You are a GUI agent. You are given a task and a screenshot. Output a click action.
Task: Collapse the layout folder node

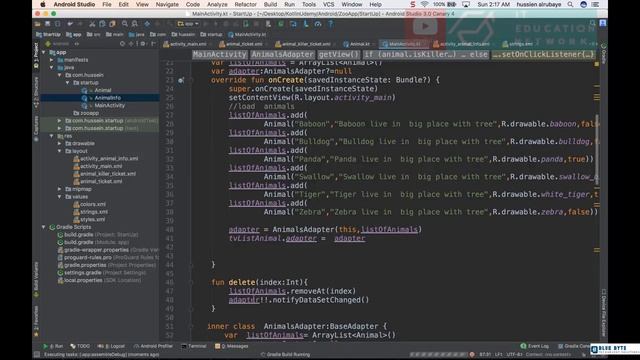(x=60, y=151)
